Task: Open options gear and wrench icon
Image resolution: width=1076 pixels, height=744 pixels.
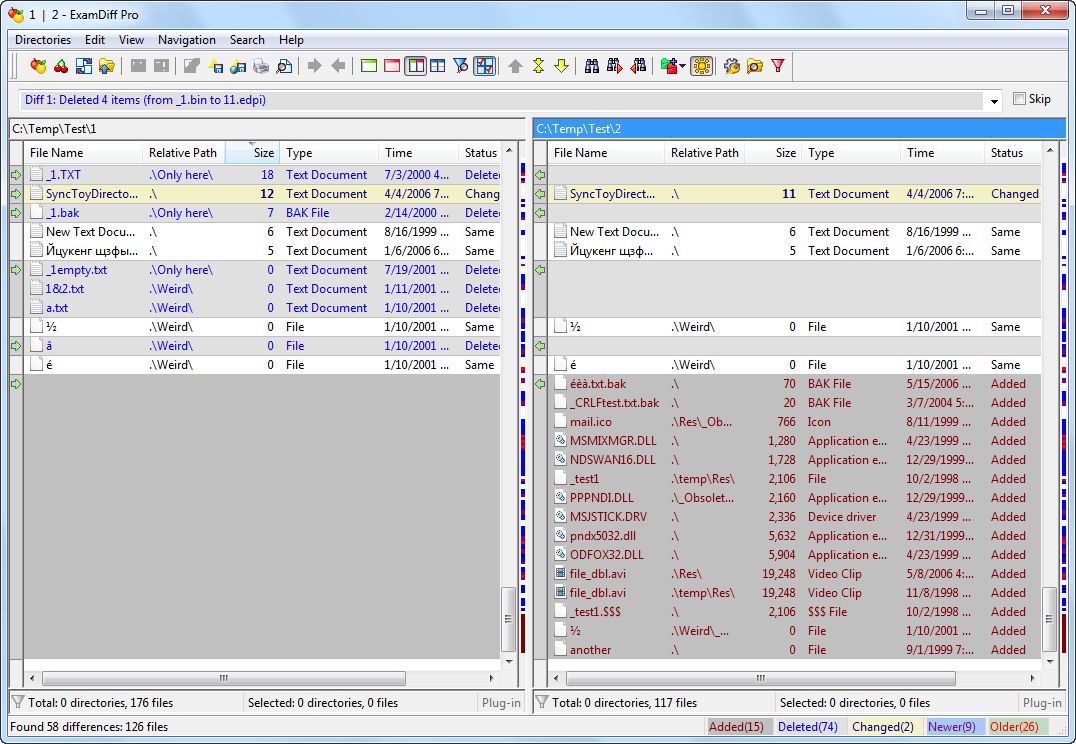Action: coord(732,66)
